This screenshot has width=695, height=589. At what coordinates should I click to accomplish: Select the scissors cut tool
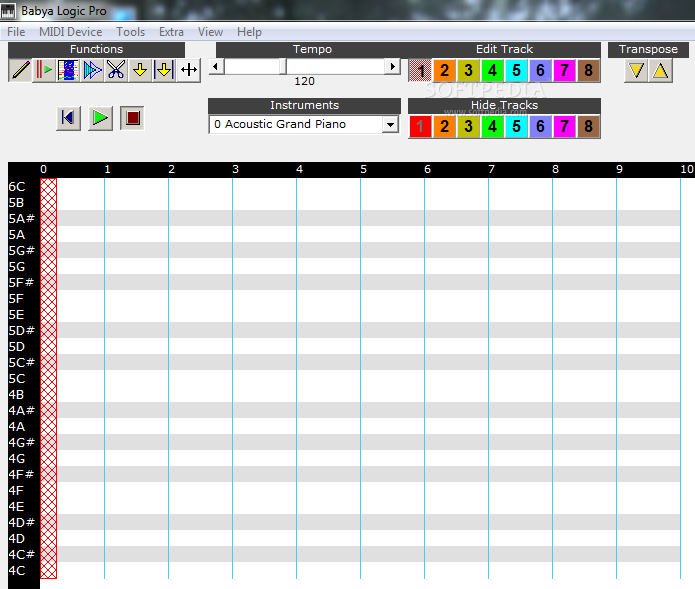(116, 70)
